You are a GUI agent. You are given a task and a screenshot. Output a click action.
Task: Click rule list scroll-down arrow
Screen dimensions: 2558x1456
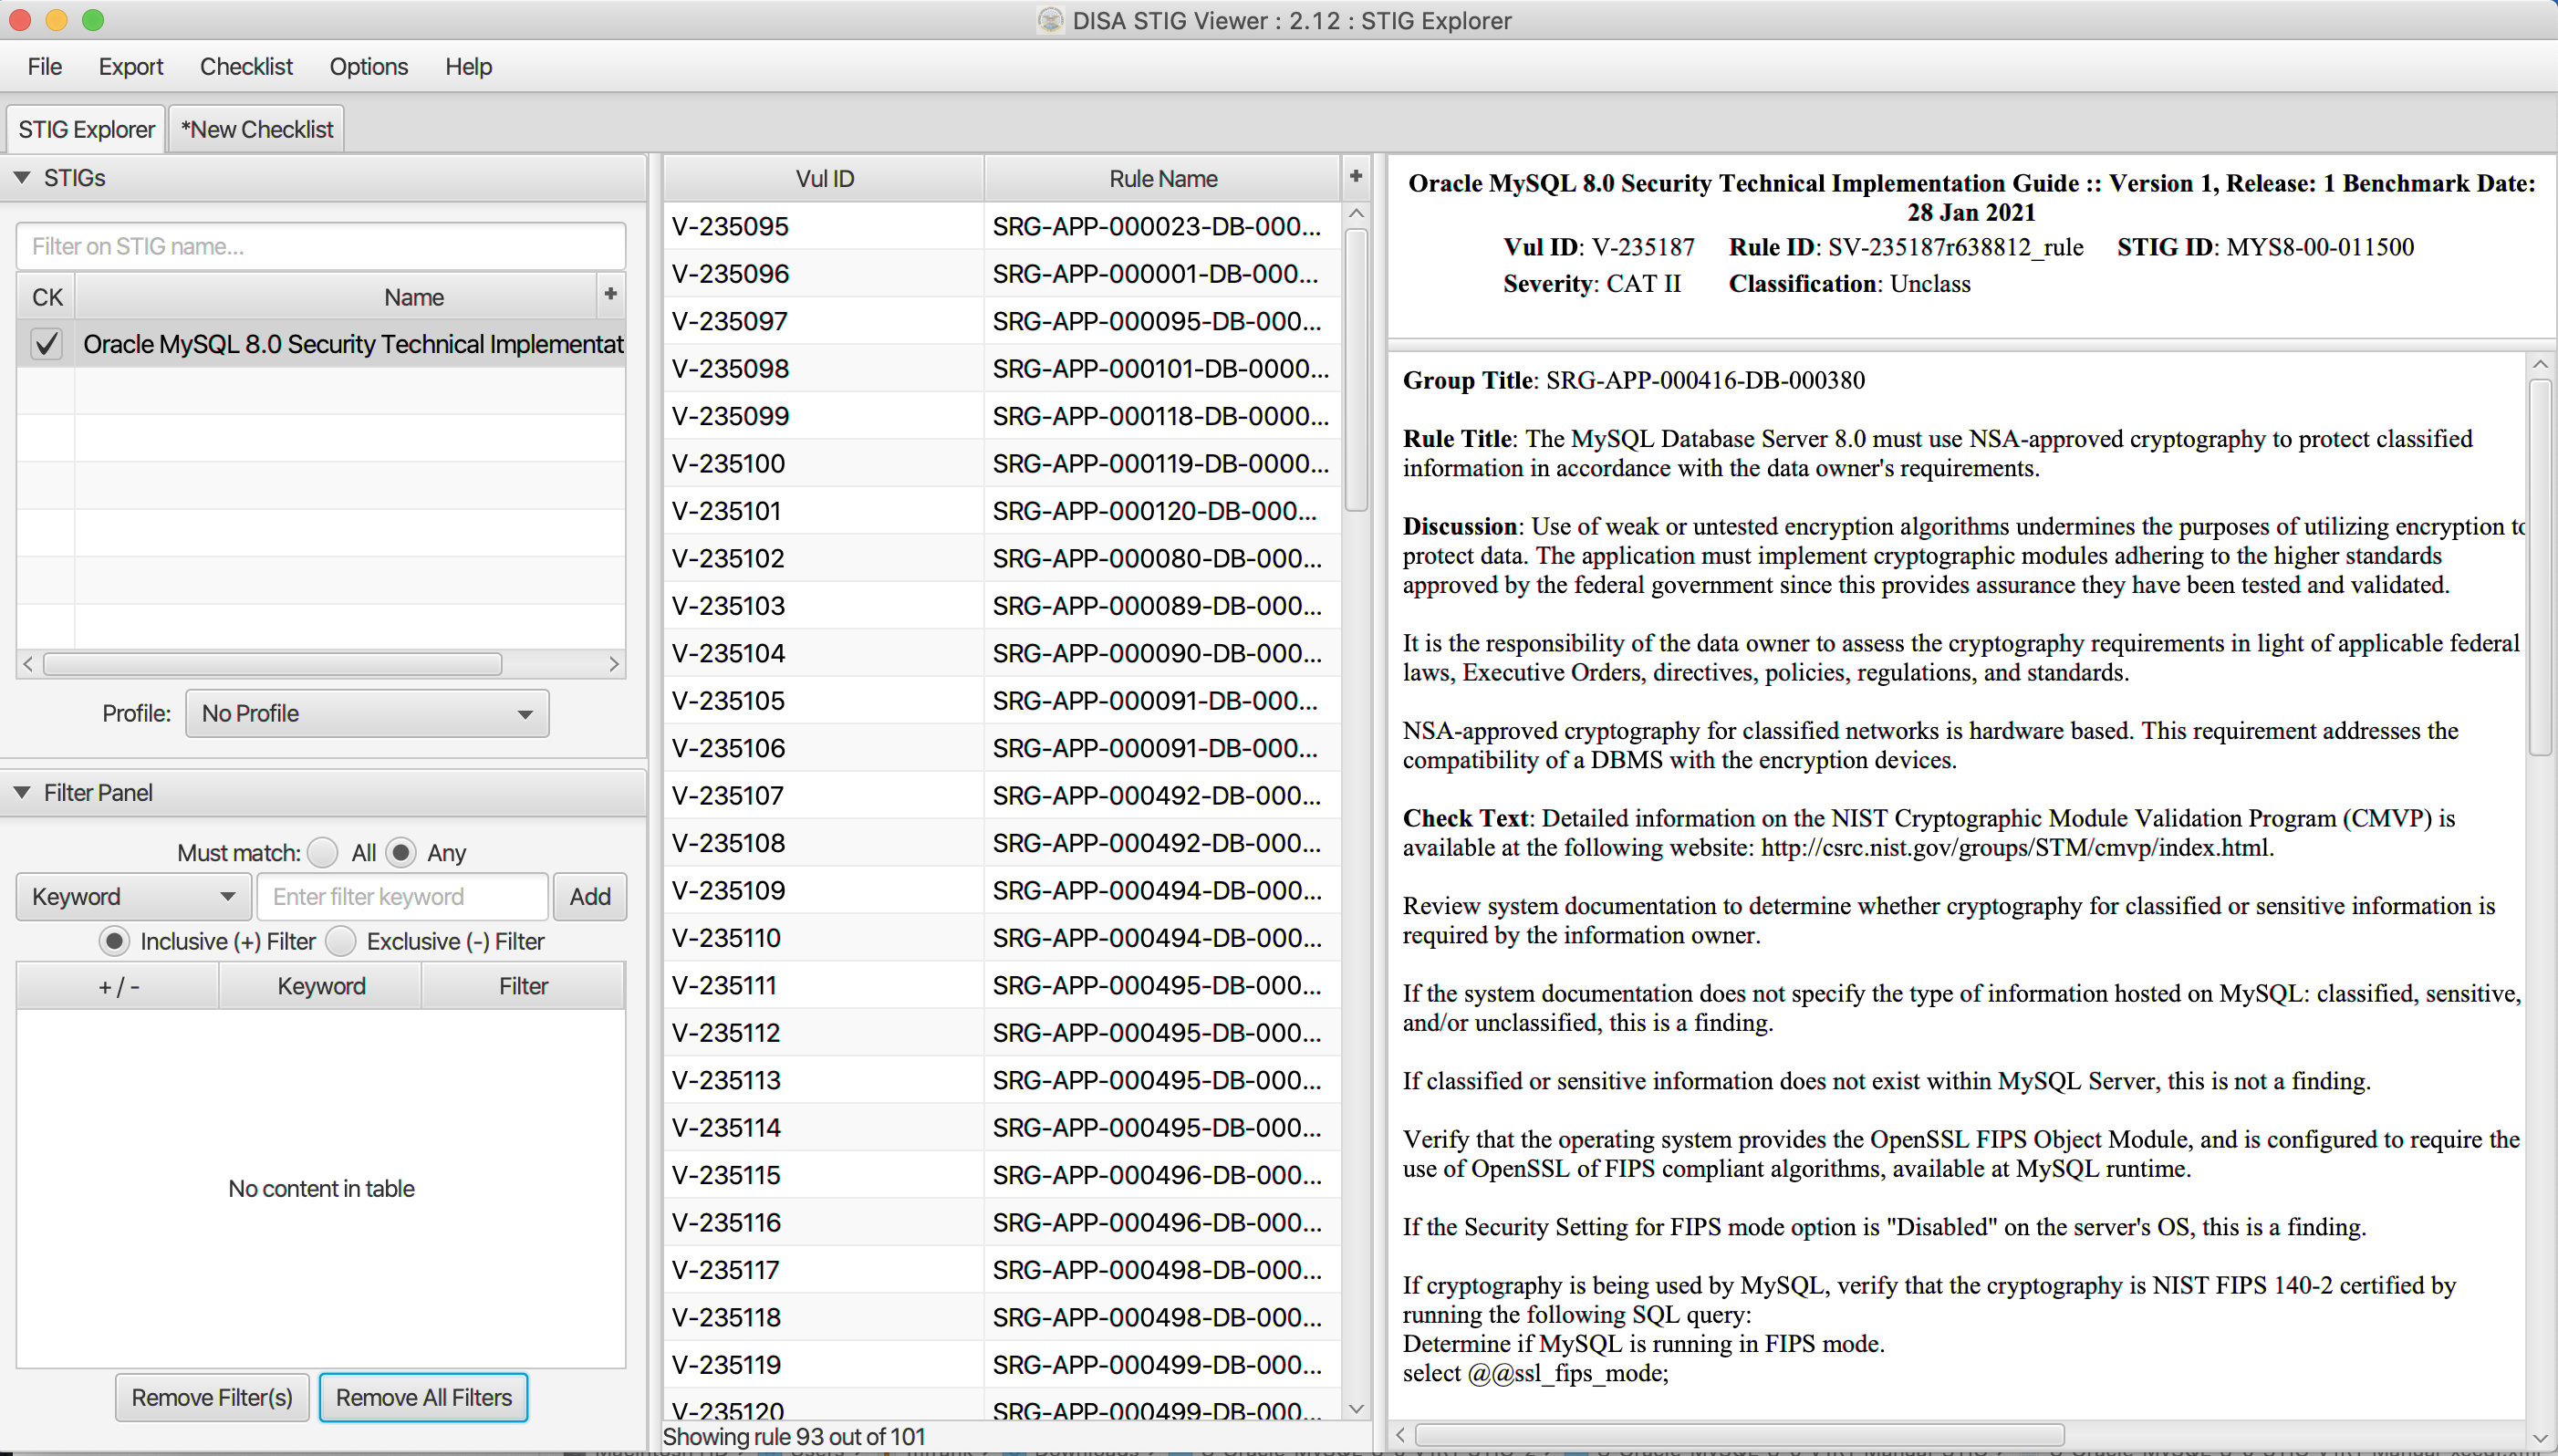tap(1356, 1408)
